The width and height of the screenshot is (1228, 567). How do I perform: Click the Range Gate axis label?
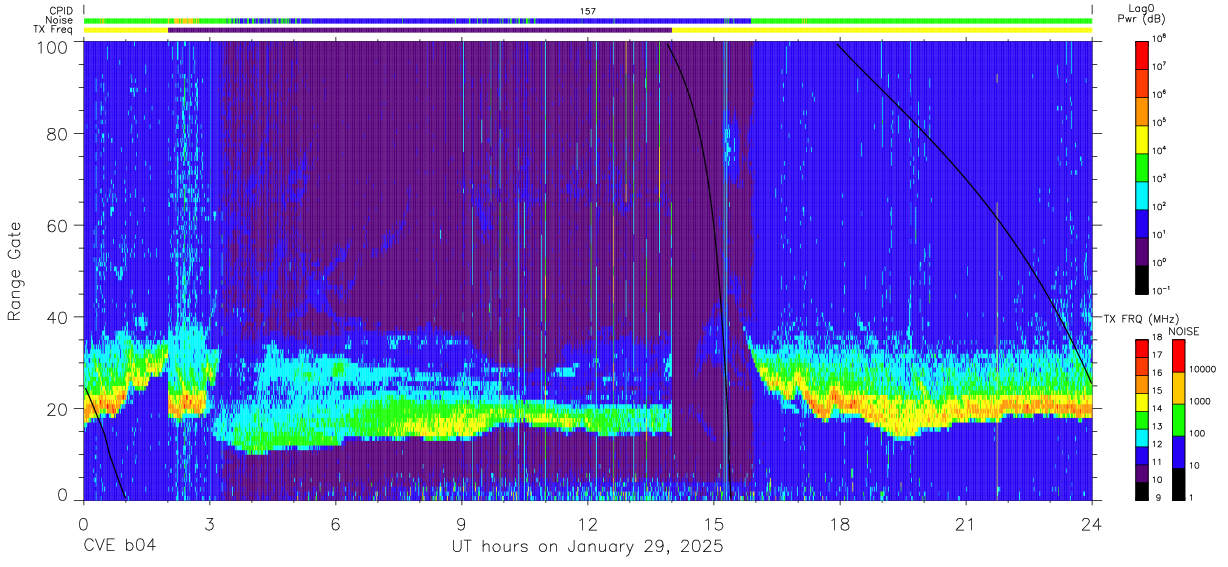15,272
